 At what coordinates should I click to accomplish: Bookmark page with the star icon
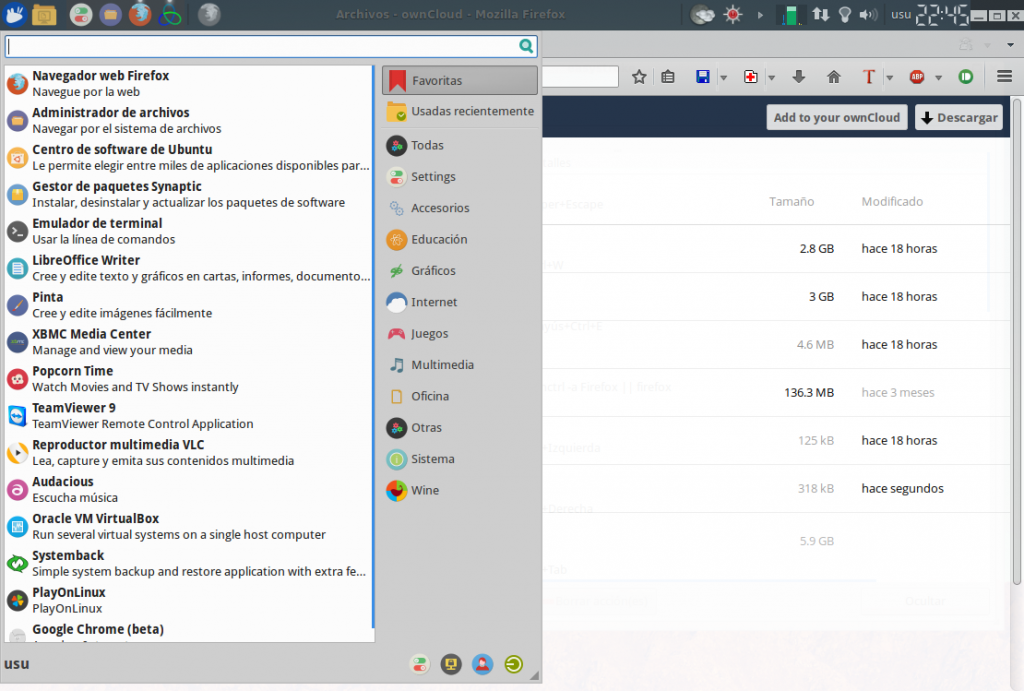click(639, 77)
